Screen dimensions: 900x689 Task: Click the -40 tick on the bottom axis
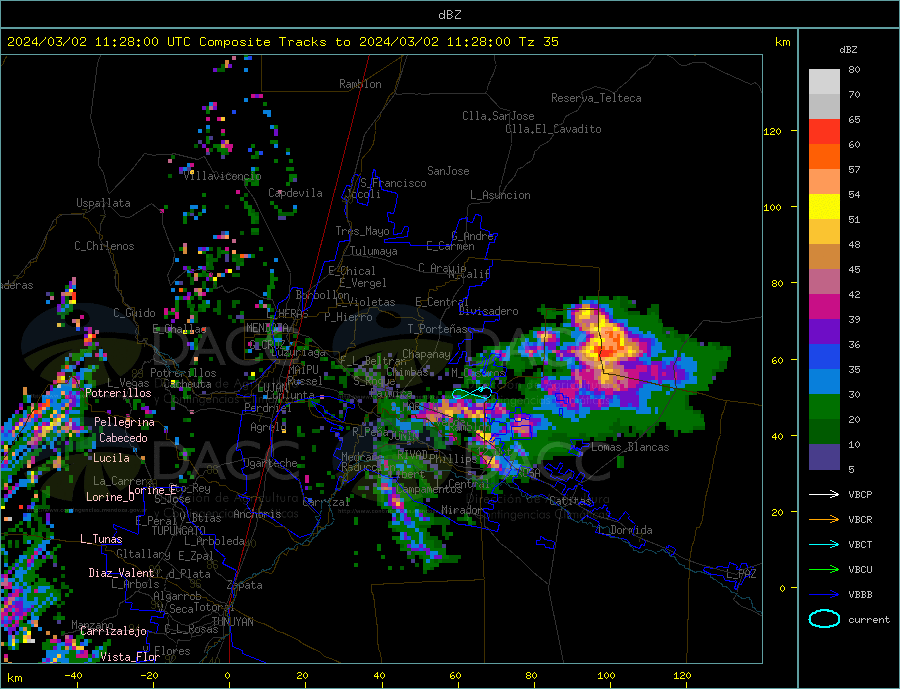click(x=73, y=676)
